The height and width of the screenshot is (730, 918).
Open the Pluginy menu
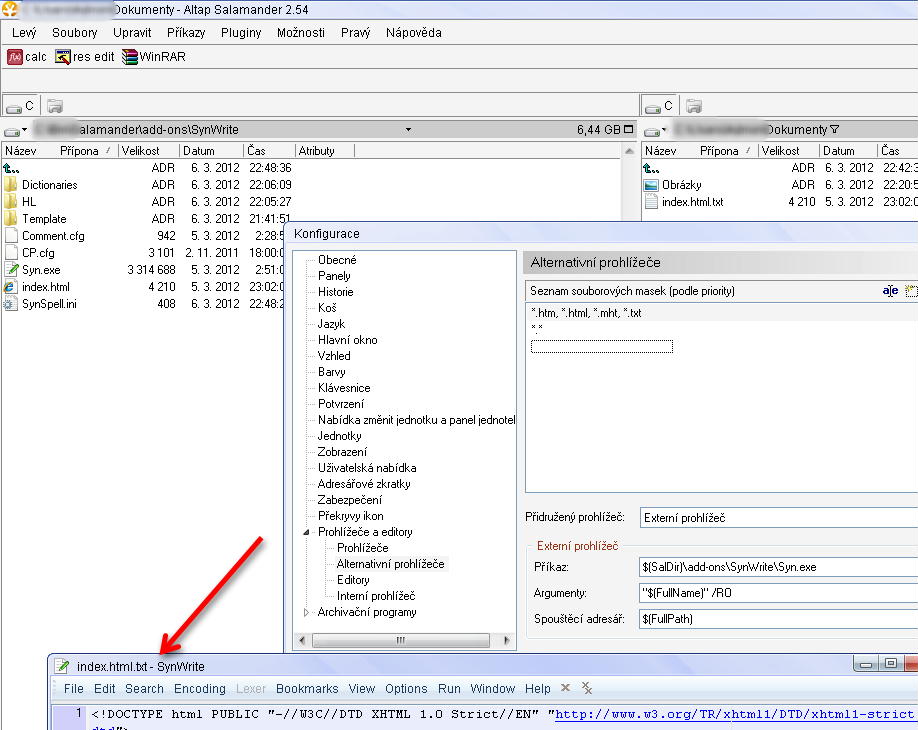point(240,32)
